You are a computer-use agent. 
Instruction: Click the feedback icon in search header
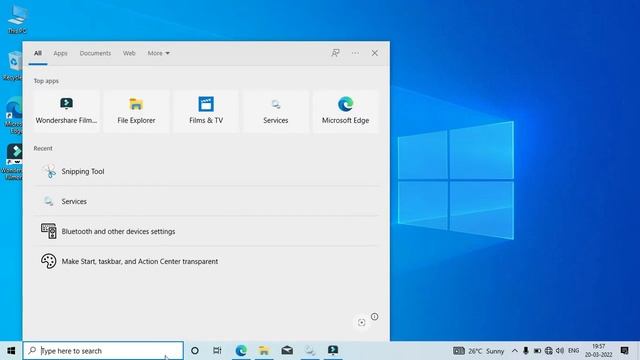(x=336, y=53)
